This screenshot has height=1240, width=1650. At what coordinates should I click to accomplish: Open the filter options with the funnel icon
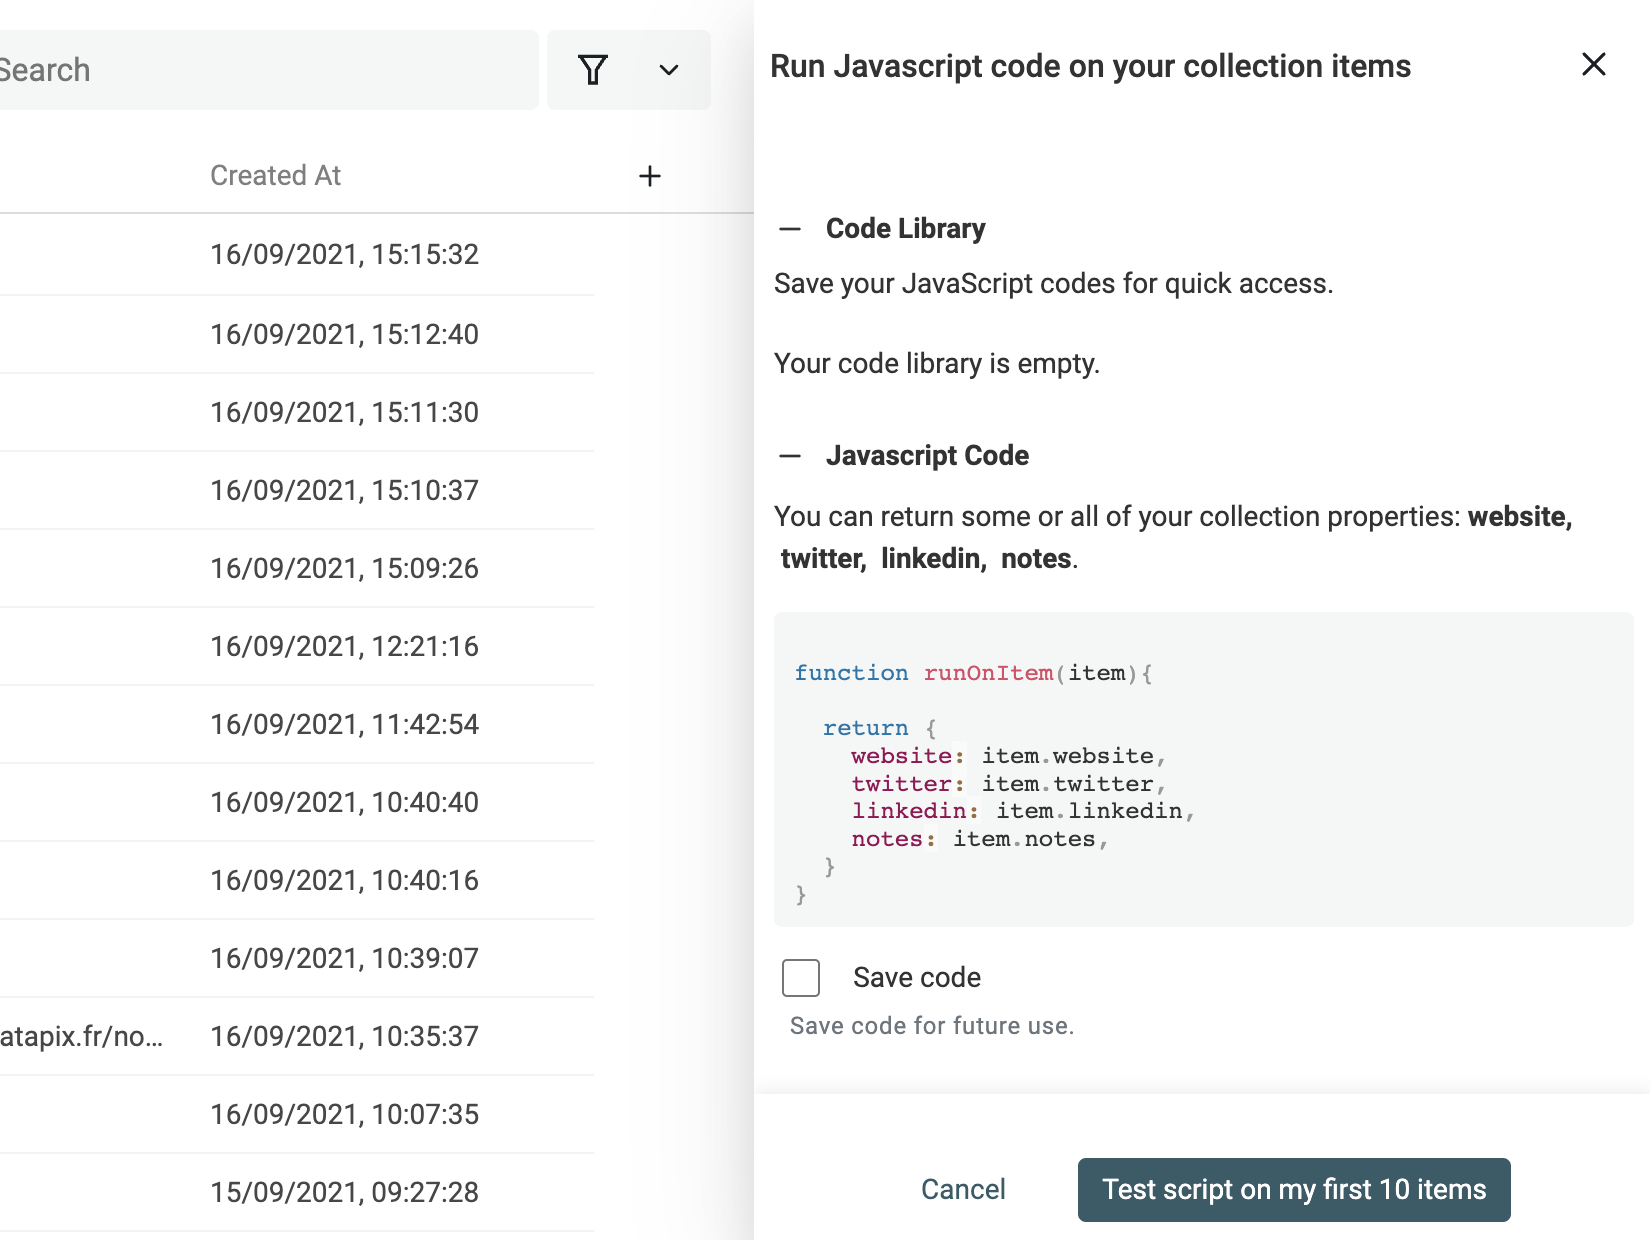pyautogui.click(x=593, y=70)
